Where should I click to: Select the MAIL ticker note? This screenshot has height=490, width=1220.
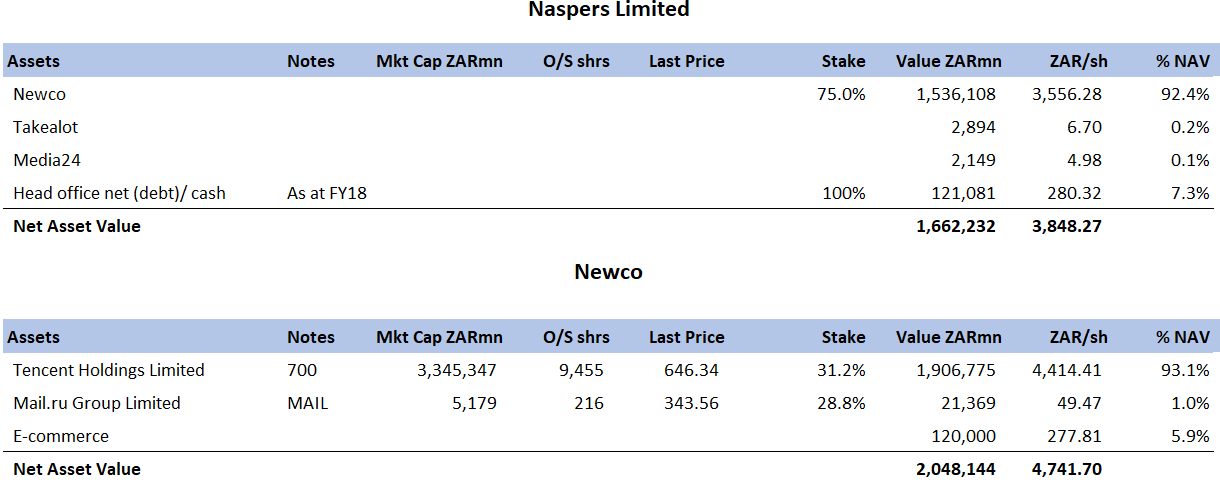pyautogui.click(x=307, y=403)
